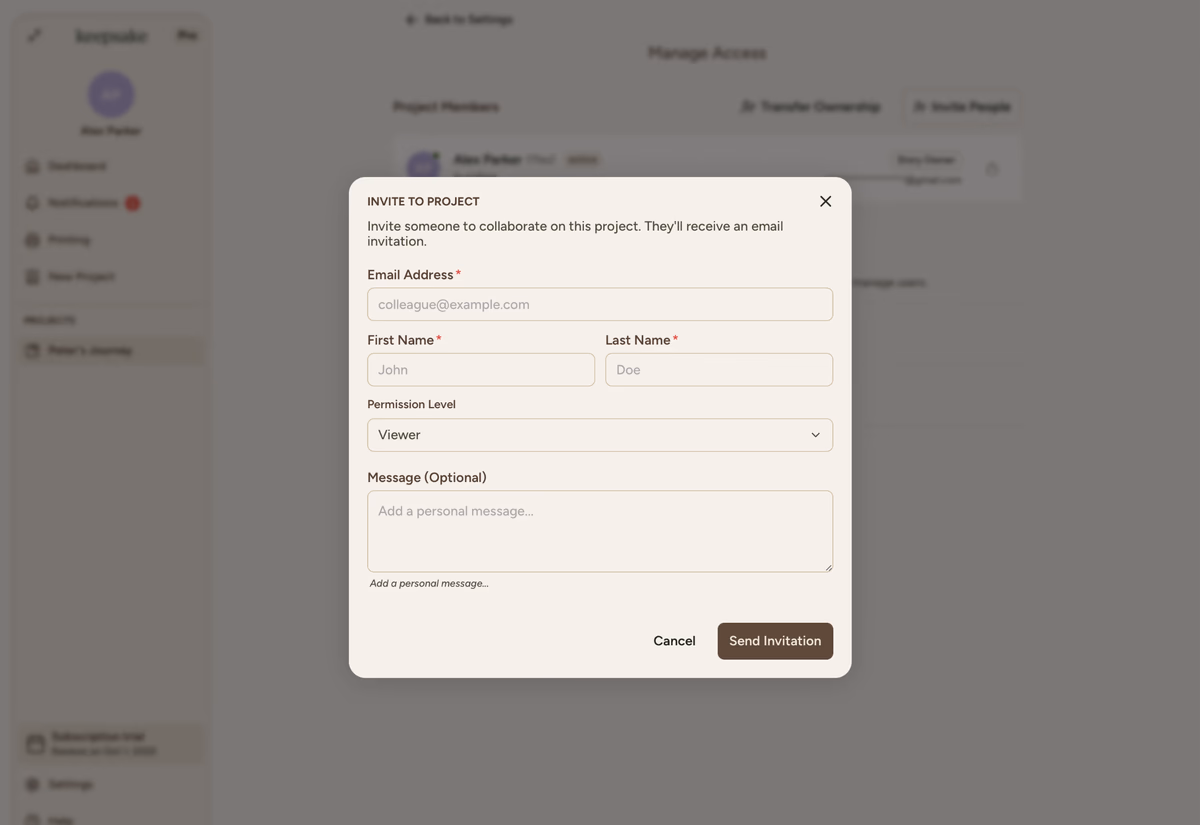1200x825 pixels.
Task: Click the New Project icon in sidebar
Action: 32,277
